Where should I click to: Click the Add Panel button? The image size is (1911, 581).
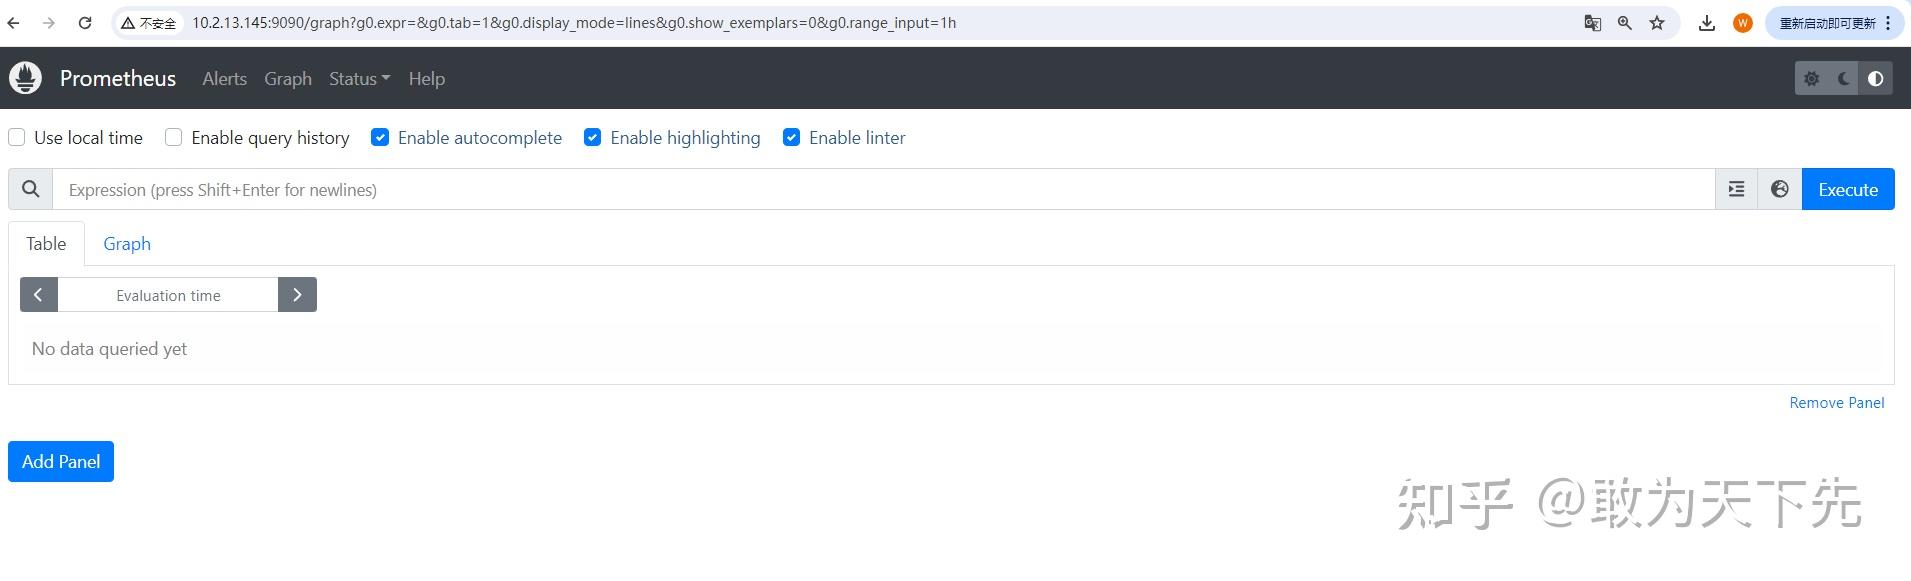(61, 461)
